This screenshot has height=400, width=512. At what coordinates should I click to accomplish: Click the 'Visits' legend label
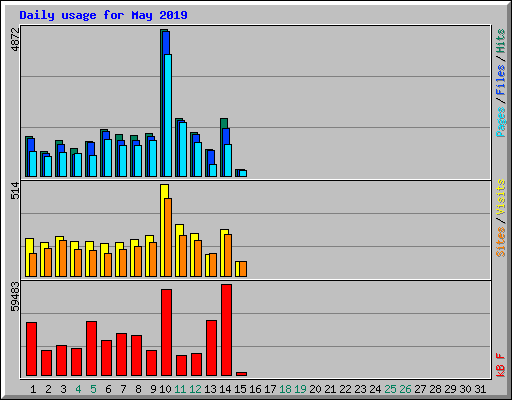pyautogui.click(x=501, y=198)
